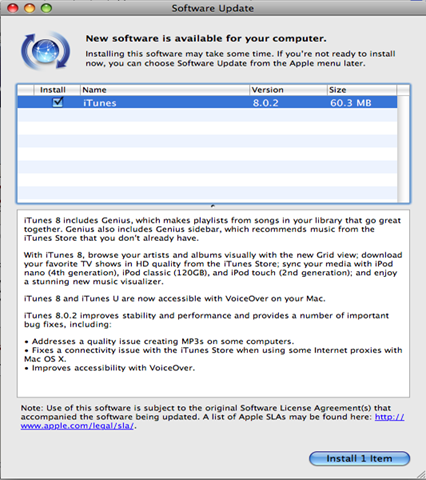Zoom the window with green button
The image size is (426, 480).
click(46, 8)
